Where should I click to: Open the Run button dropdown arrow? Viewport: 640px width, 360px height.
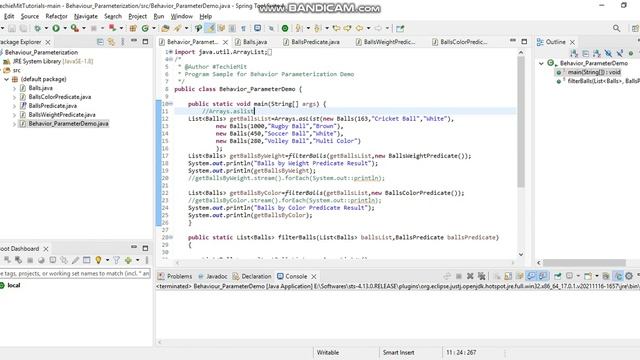(65, 28)
